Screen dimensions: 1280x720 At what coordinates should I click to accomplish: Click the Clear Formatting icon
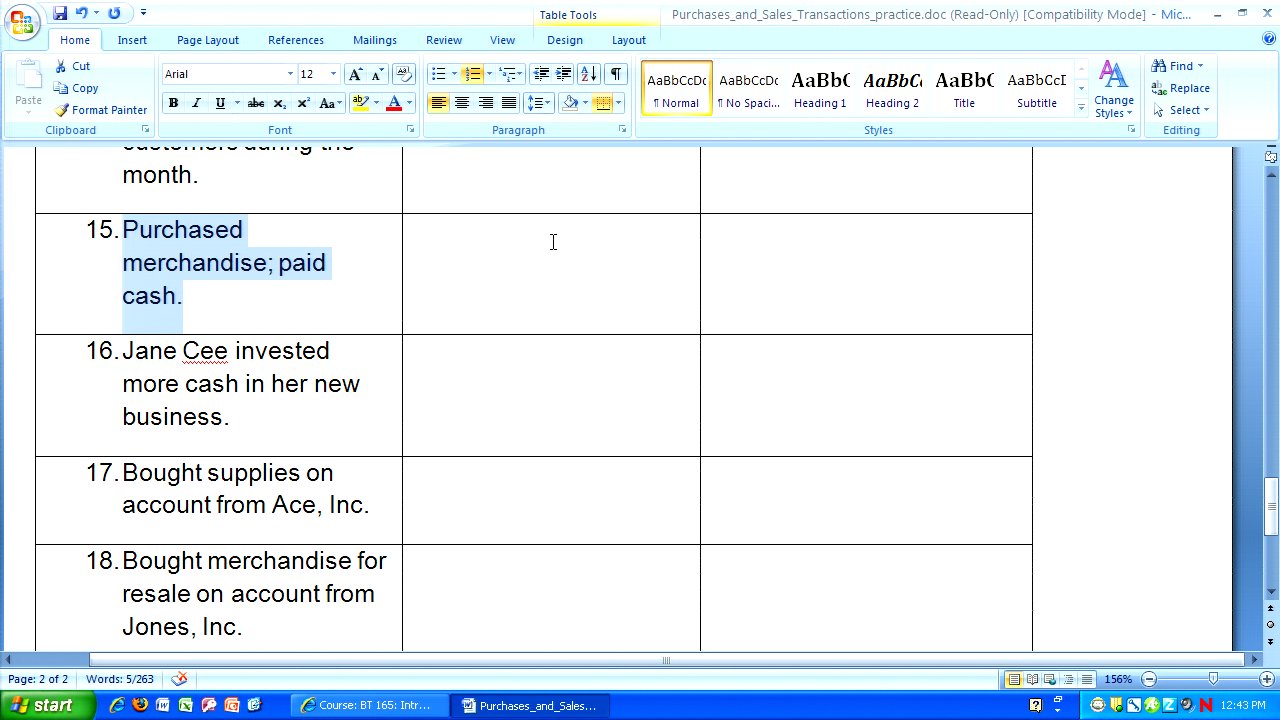(403, 74)
